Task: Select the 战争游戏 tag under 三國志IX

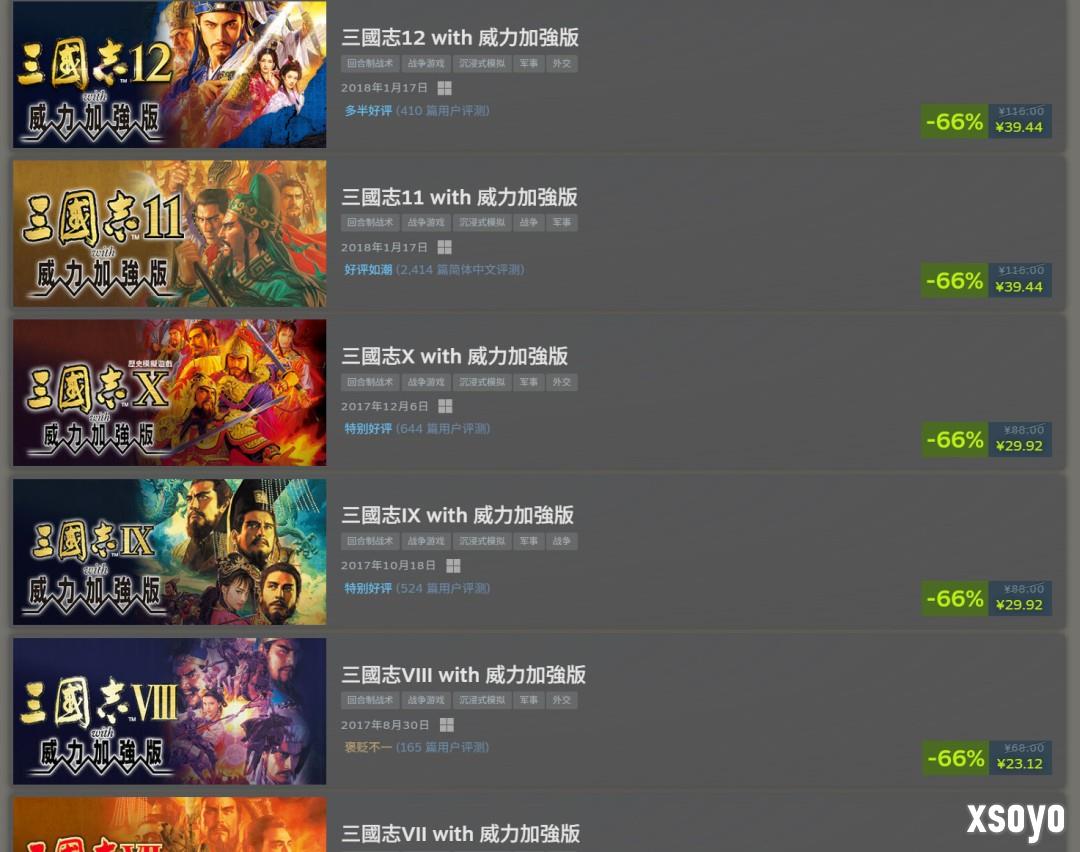Action: click(426, 541)
